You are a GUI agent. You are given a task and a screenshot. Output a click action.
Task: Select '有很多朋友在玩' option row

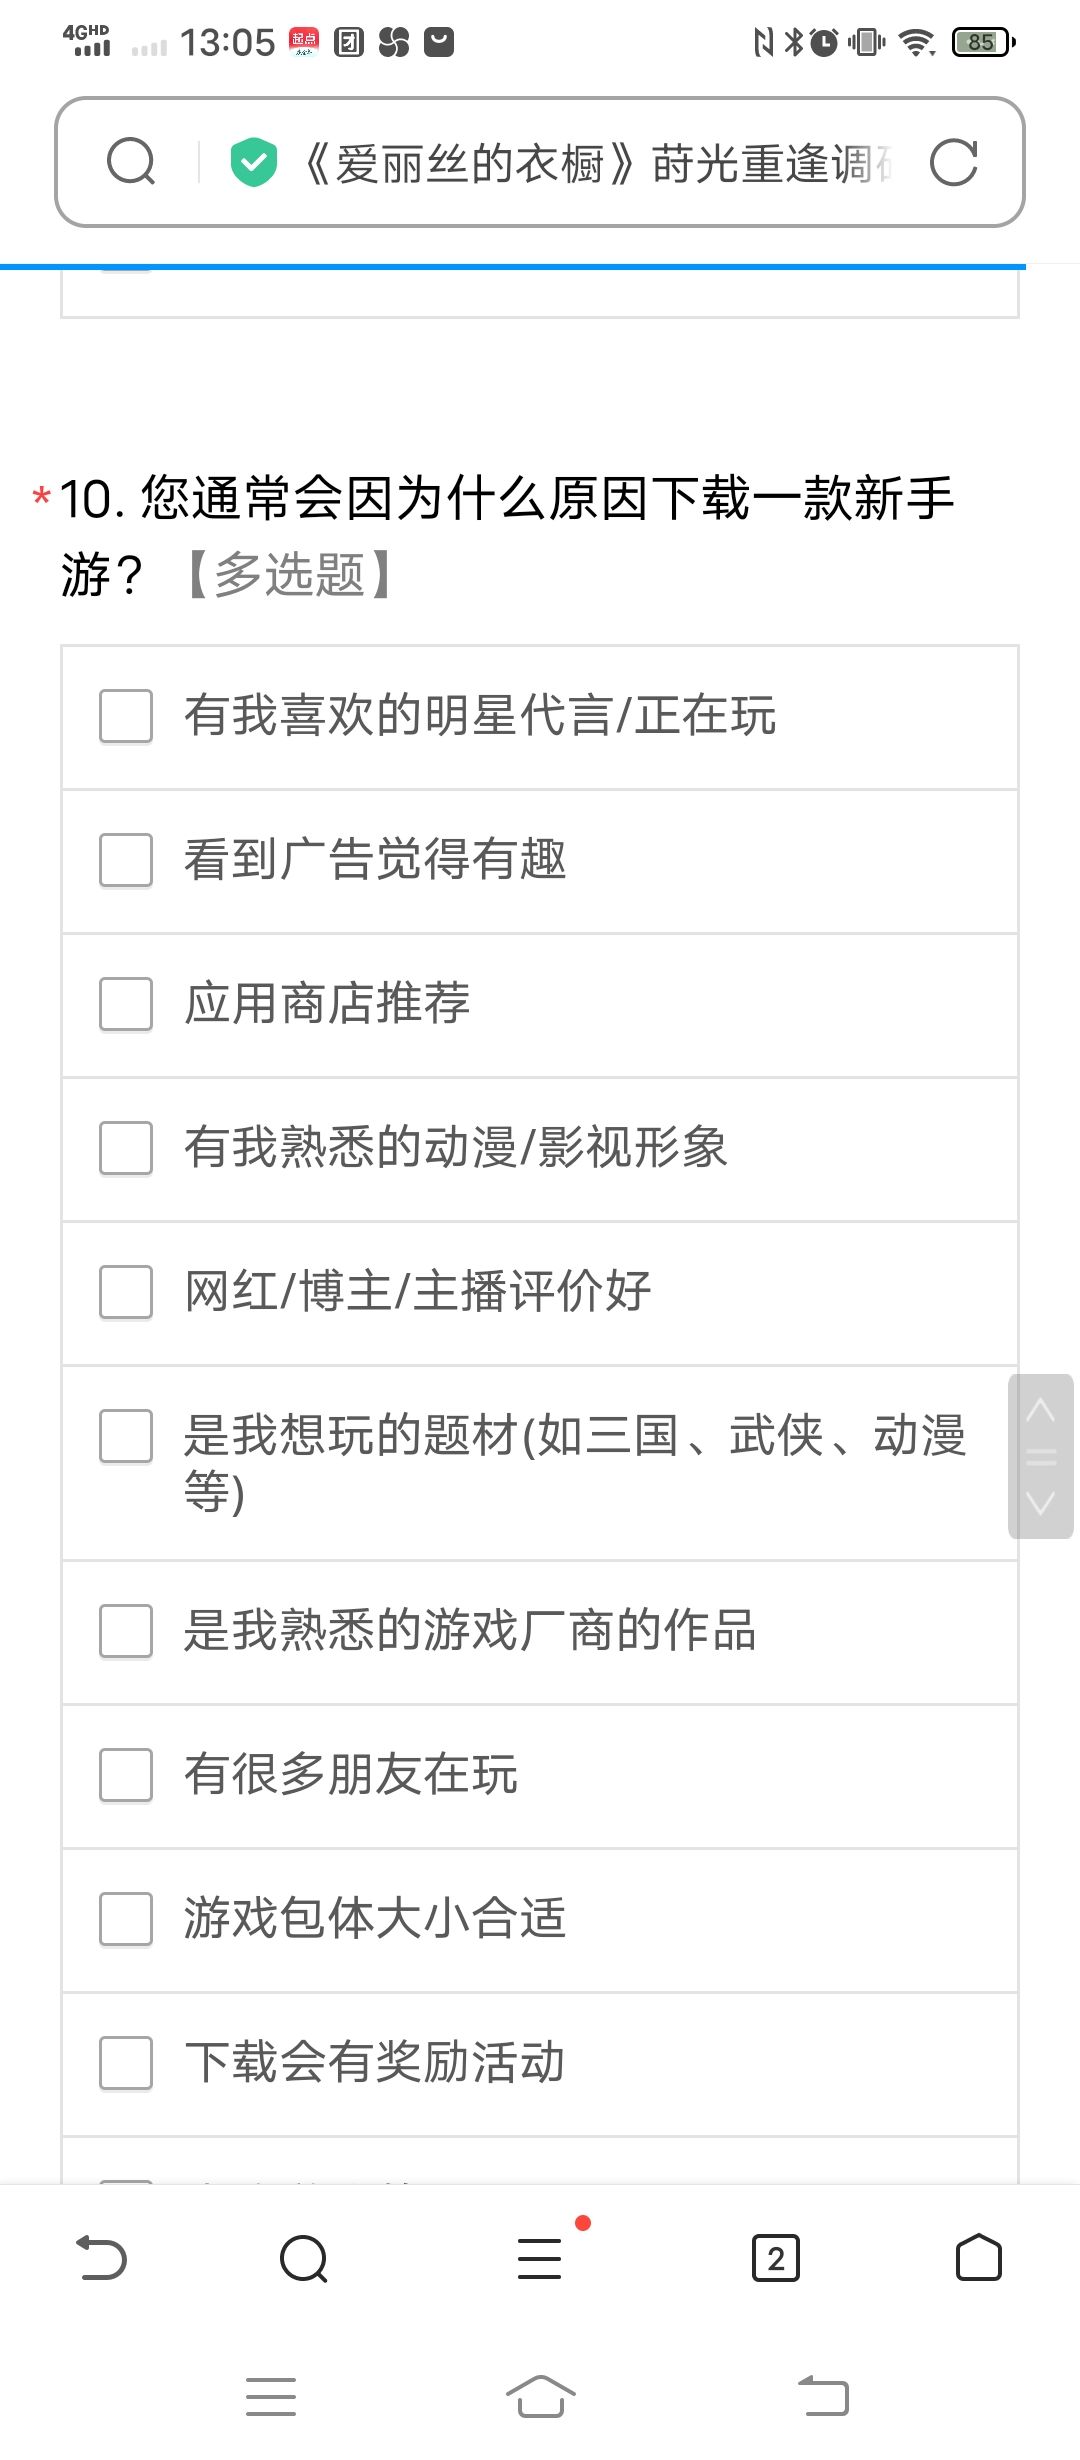pyautogui.click(x=540, y=1776)
